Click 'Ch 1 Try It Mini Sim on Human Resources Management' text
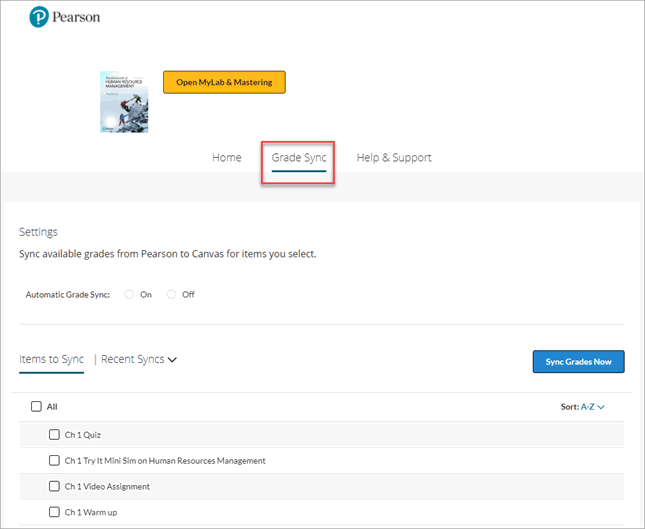The height and width of the screenshot is (529, 645). 165,461
